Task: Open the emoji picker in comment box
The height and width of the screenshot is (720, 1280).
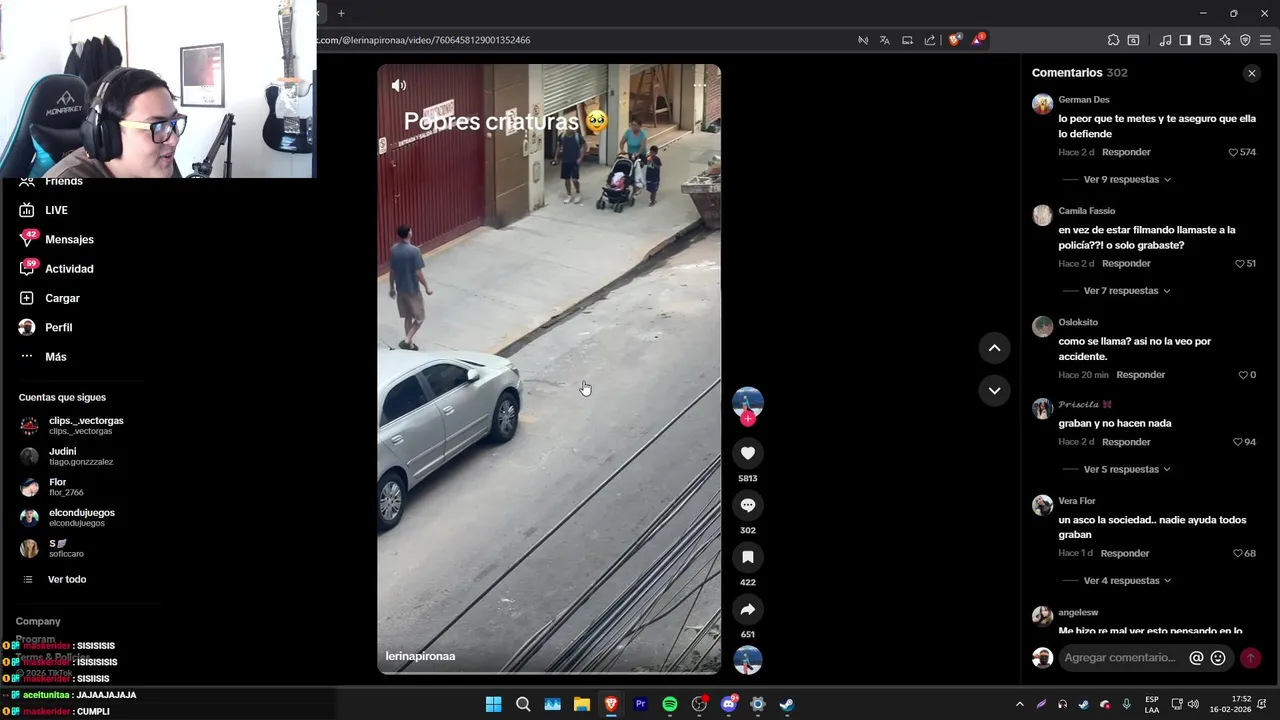Action: pyautogui.click(x=1218, y=658)
